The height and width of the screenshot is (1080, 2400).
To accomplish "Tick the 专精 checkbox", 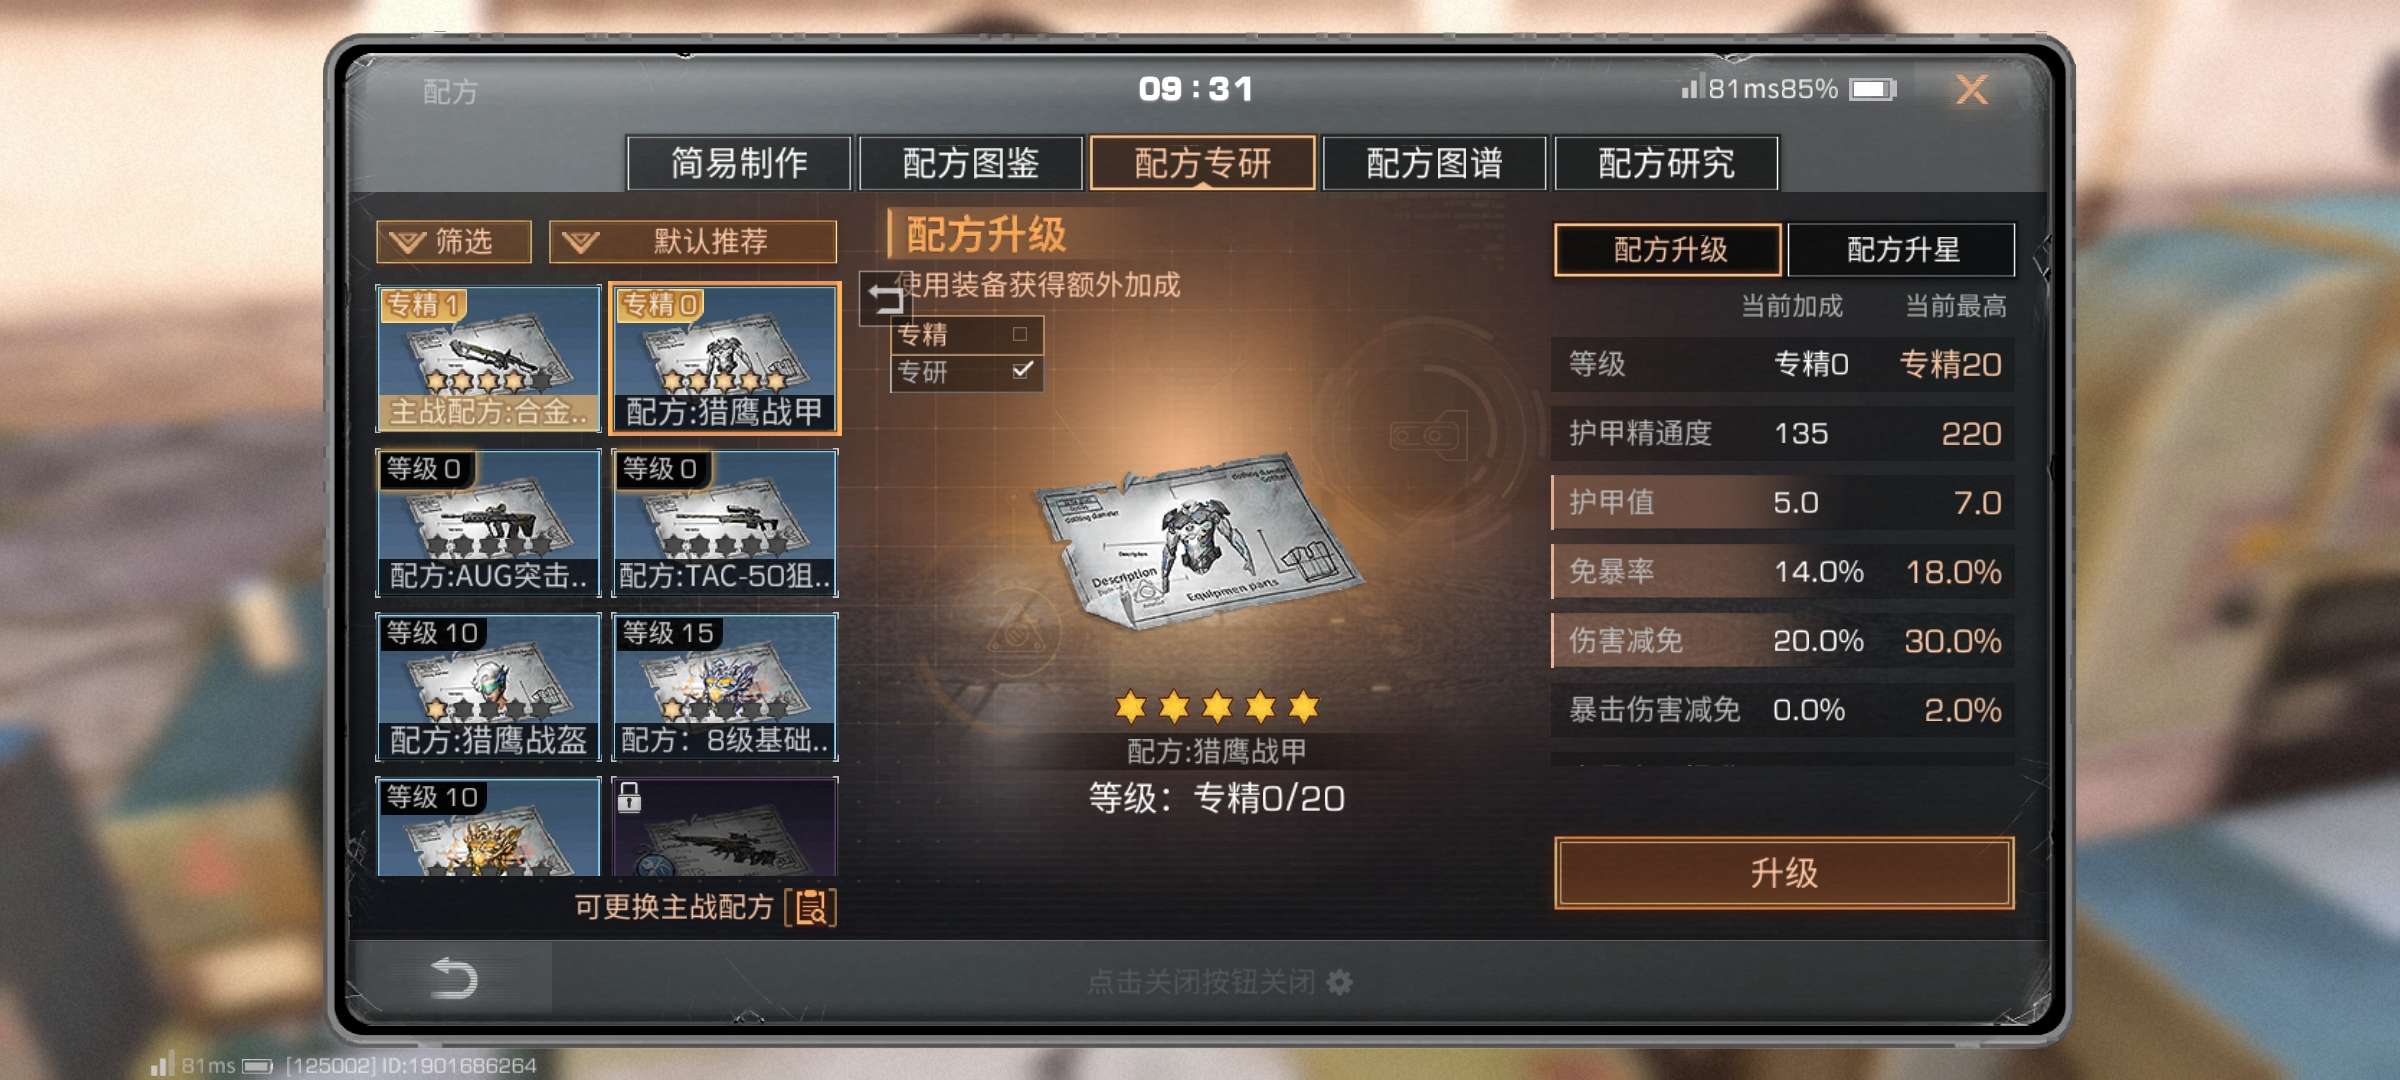I will 1020,334.
